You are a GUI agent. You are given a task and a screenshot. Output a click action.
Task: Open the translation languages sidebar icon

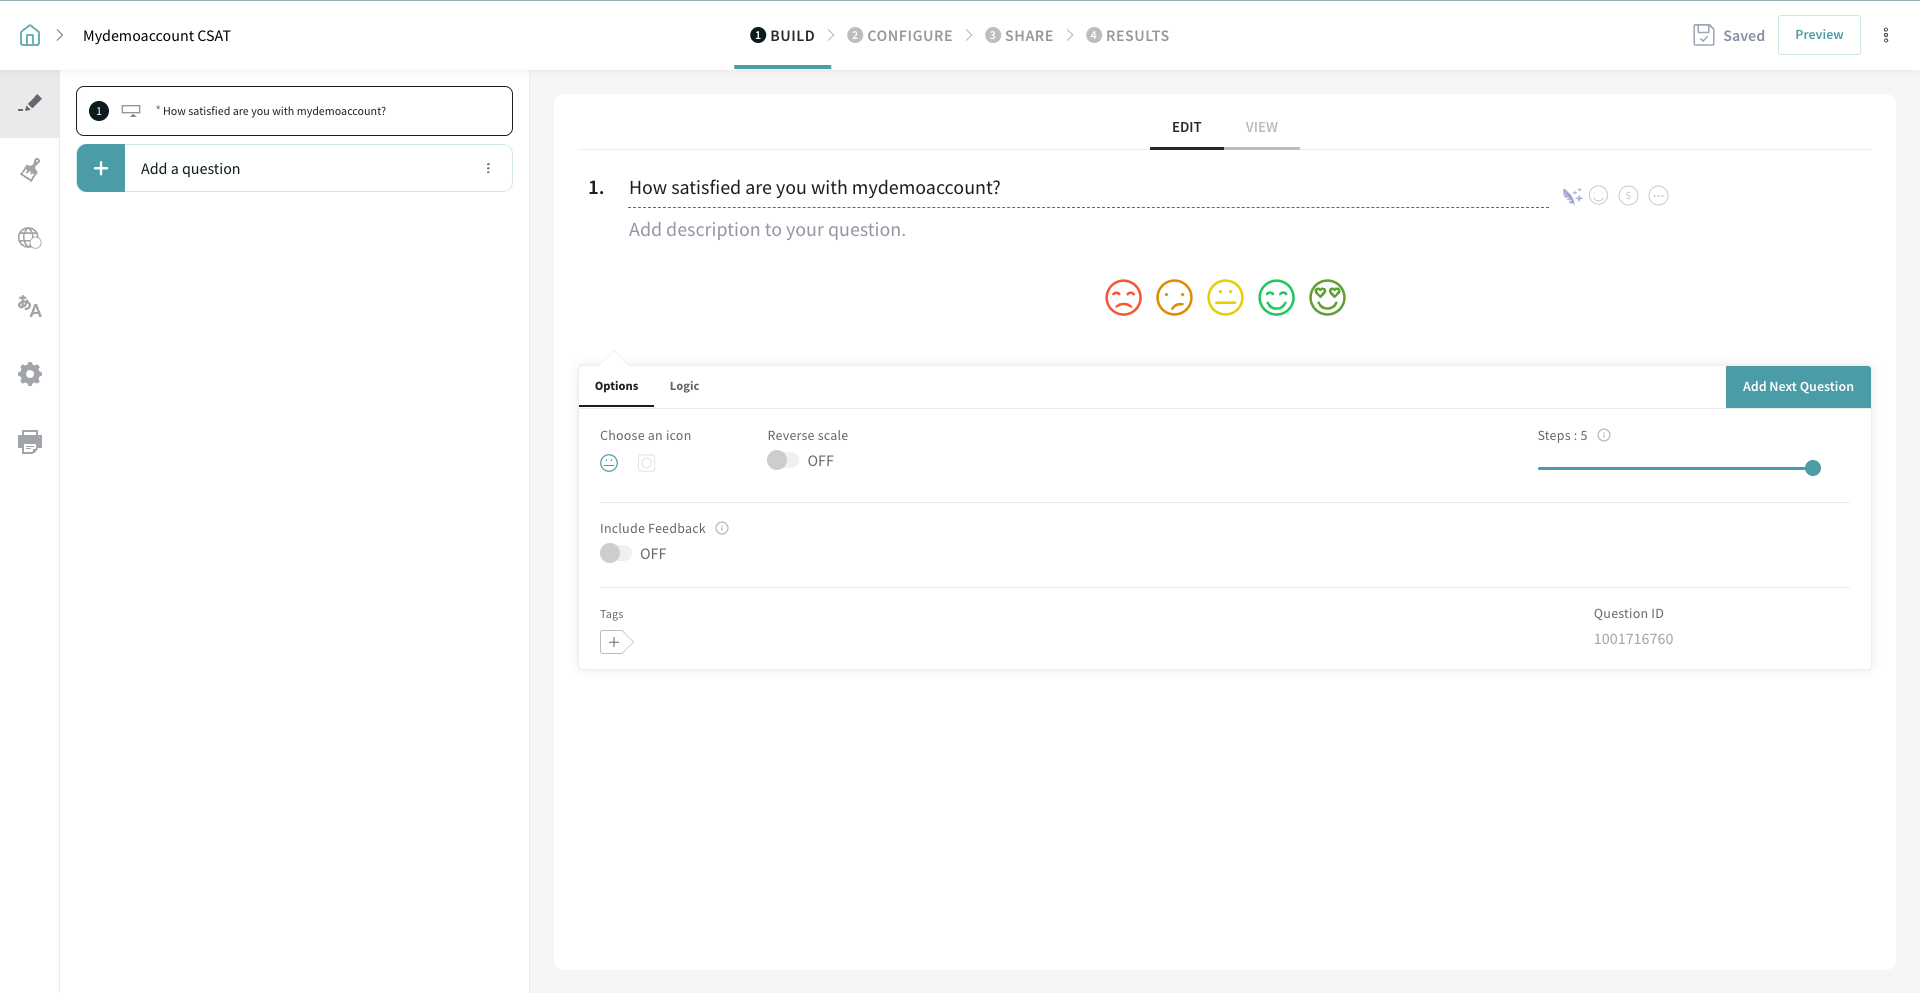[x=30, y=307]
